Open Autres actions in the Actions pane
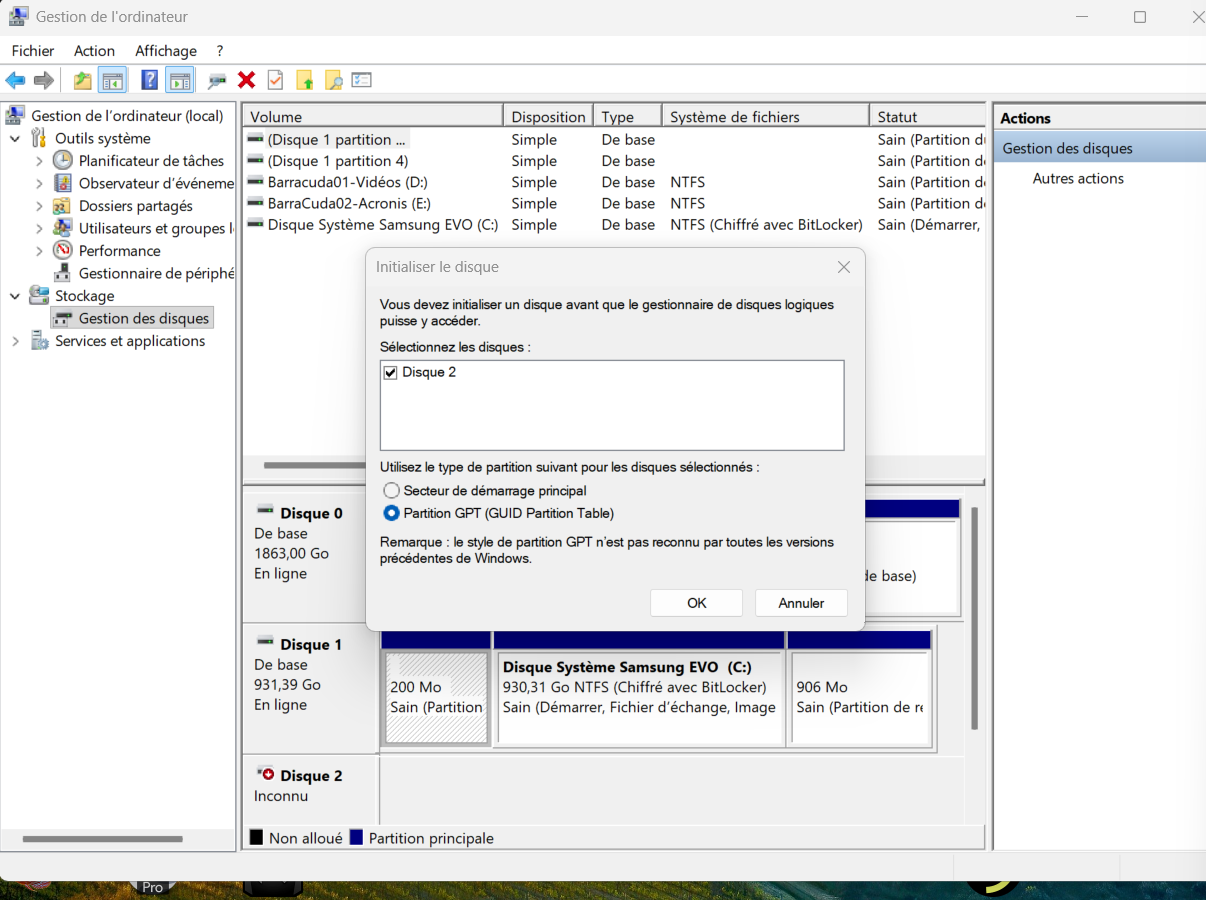The image size is (1206, 900). [x=1078, y=179]
